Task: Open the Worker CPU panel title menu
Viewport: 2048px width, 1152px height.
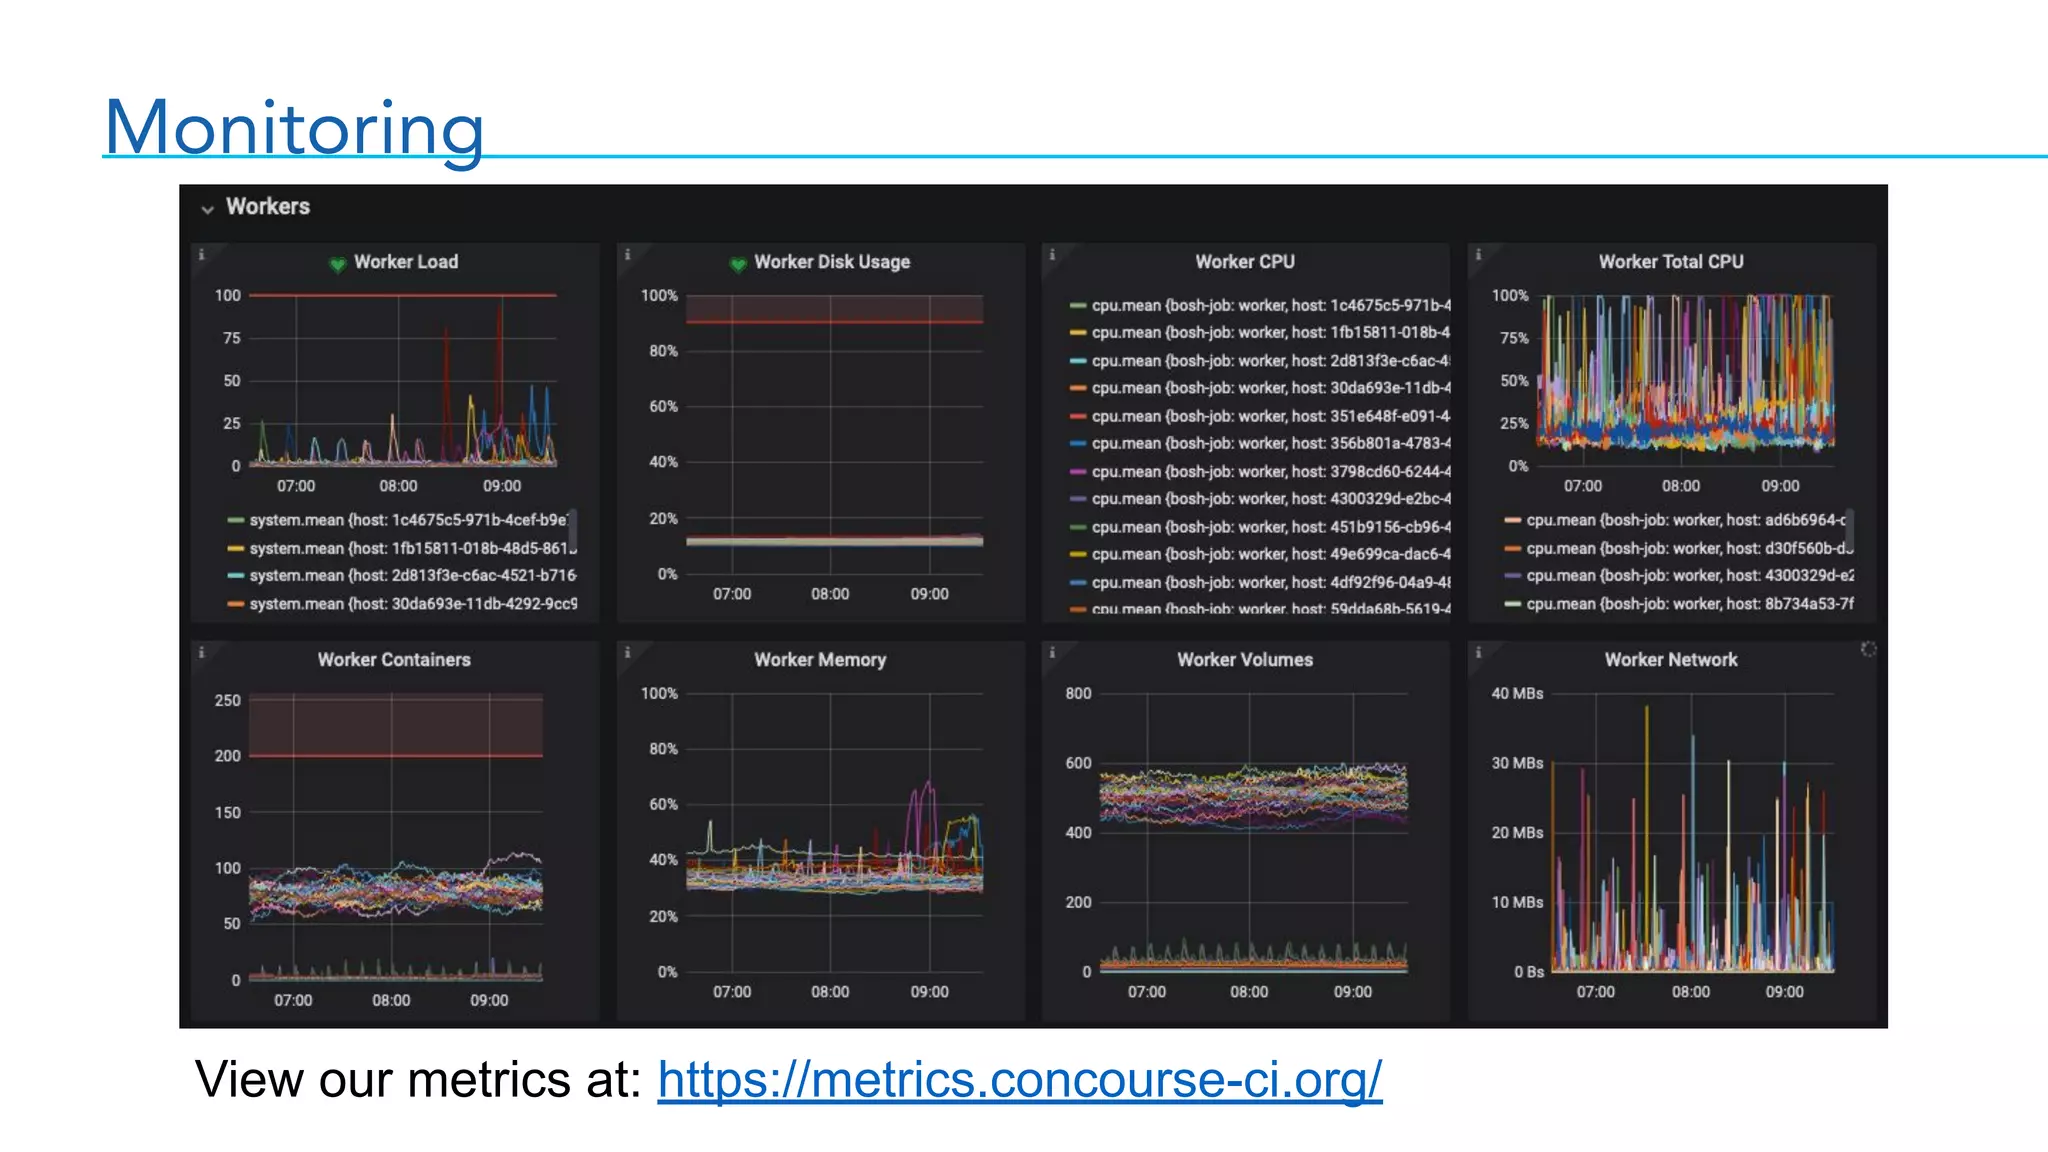Action: tap(1244, 262)
